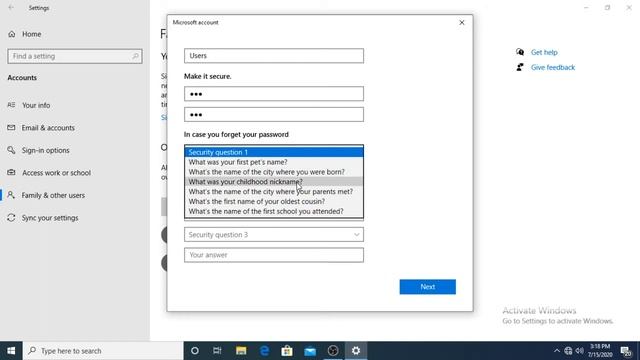Select Family & other users page

(46, 195)
